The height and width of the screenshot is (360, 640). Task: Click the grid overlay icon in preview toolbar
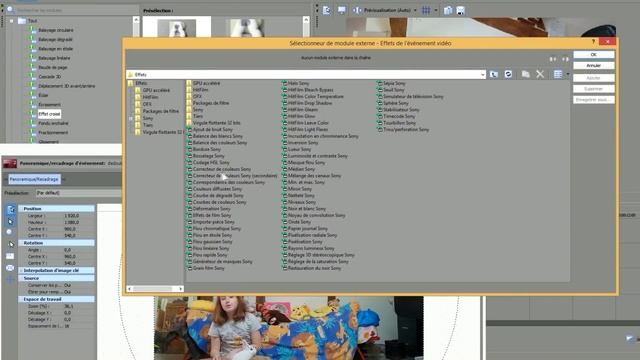[426, 11]
